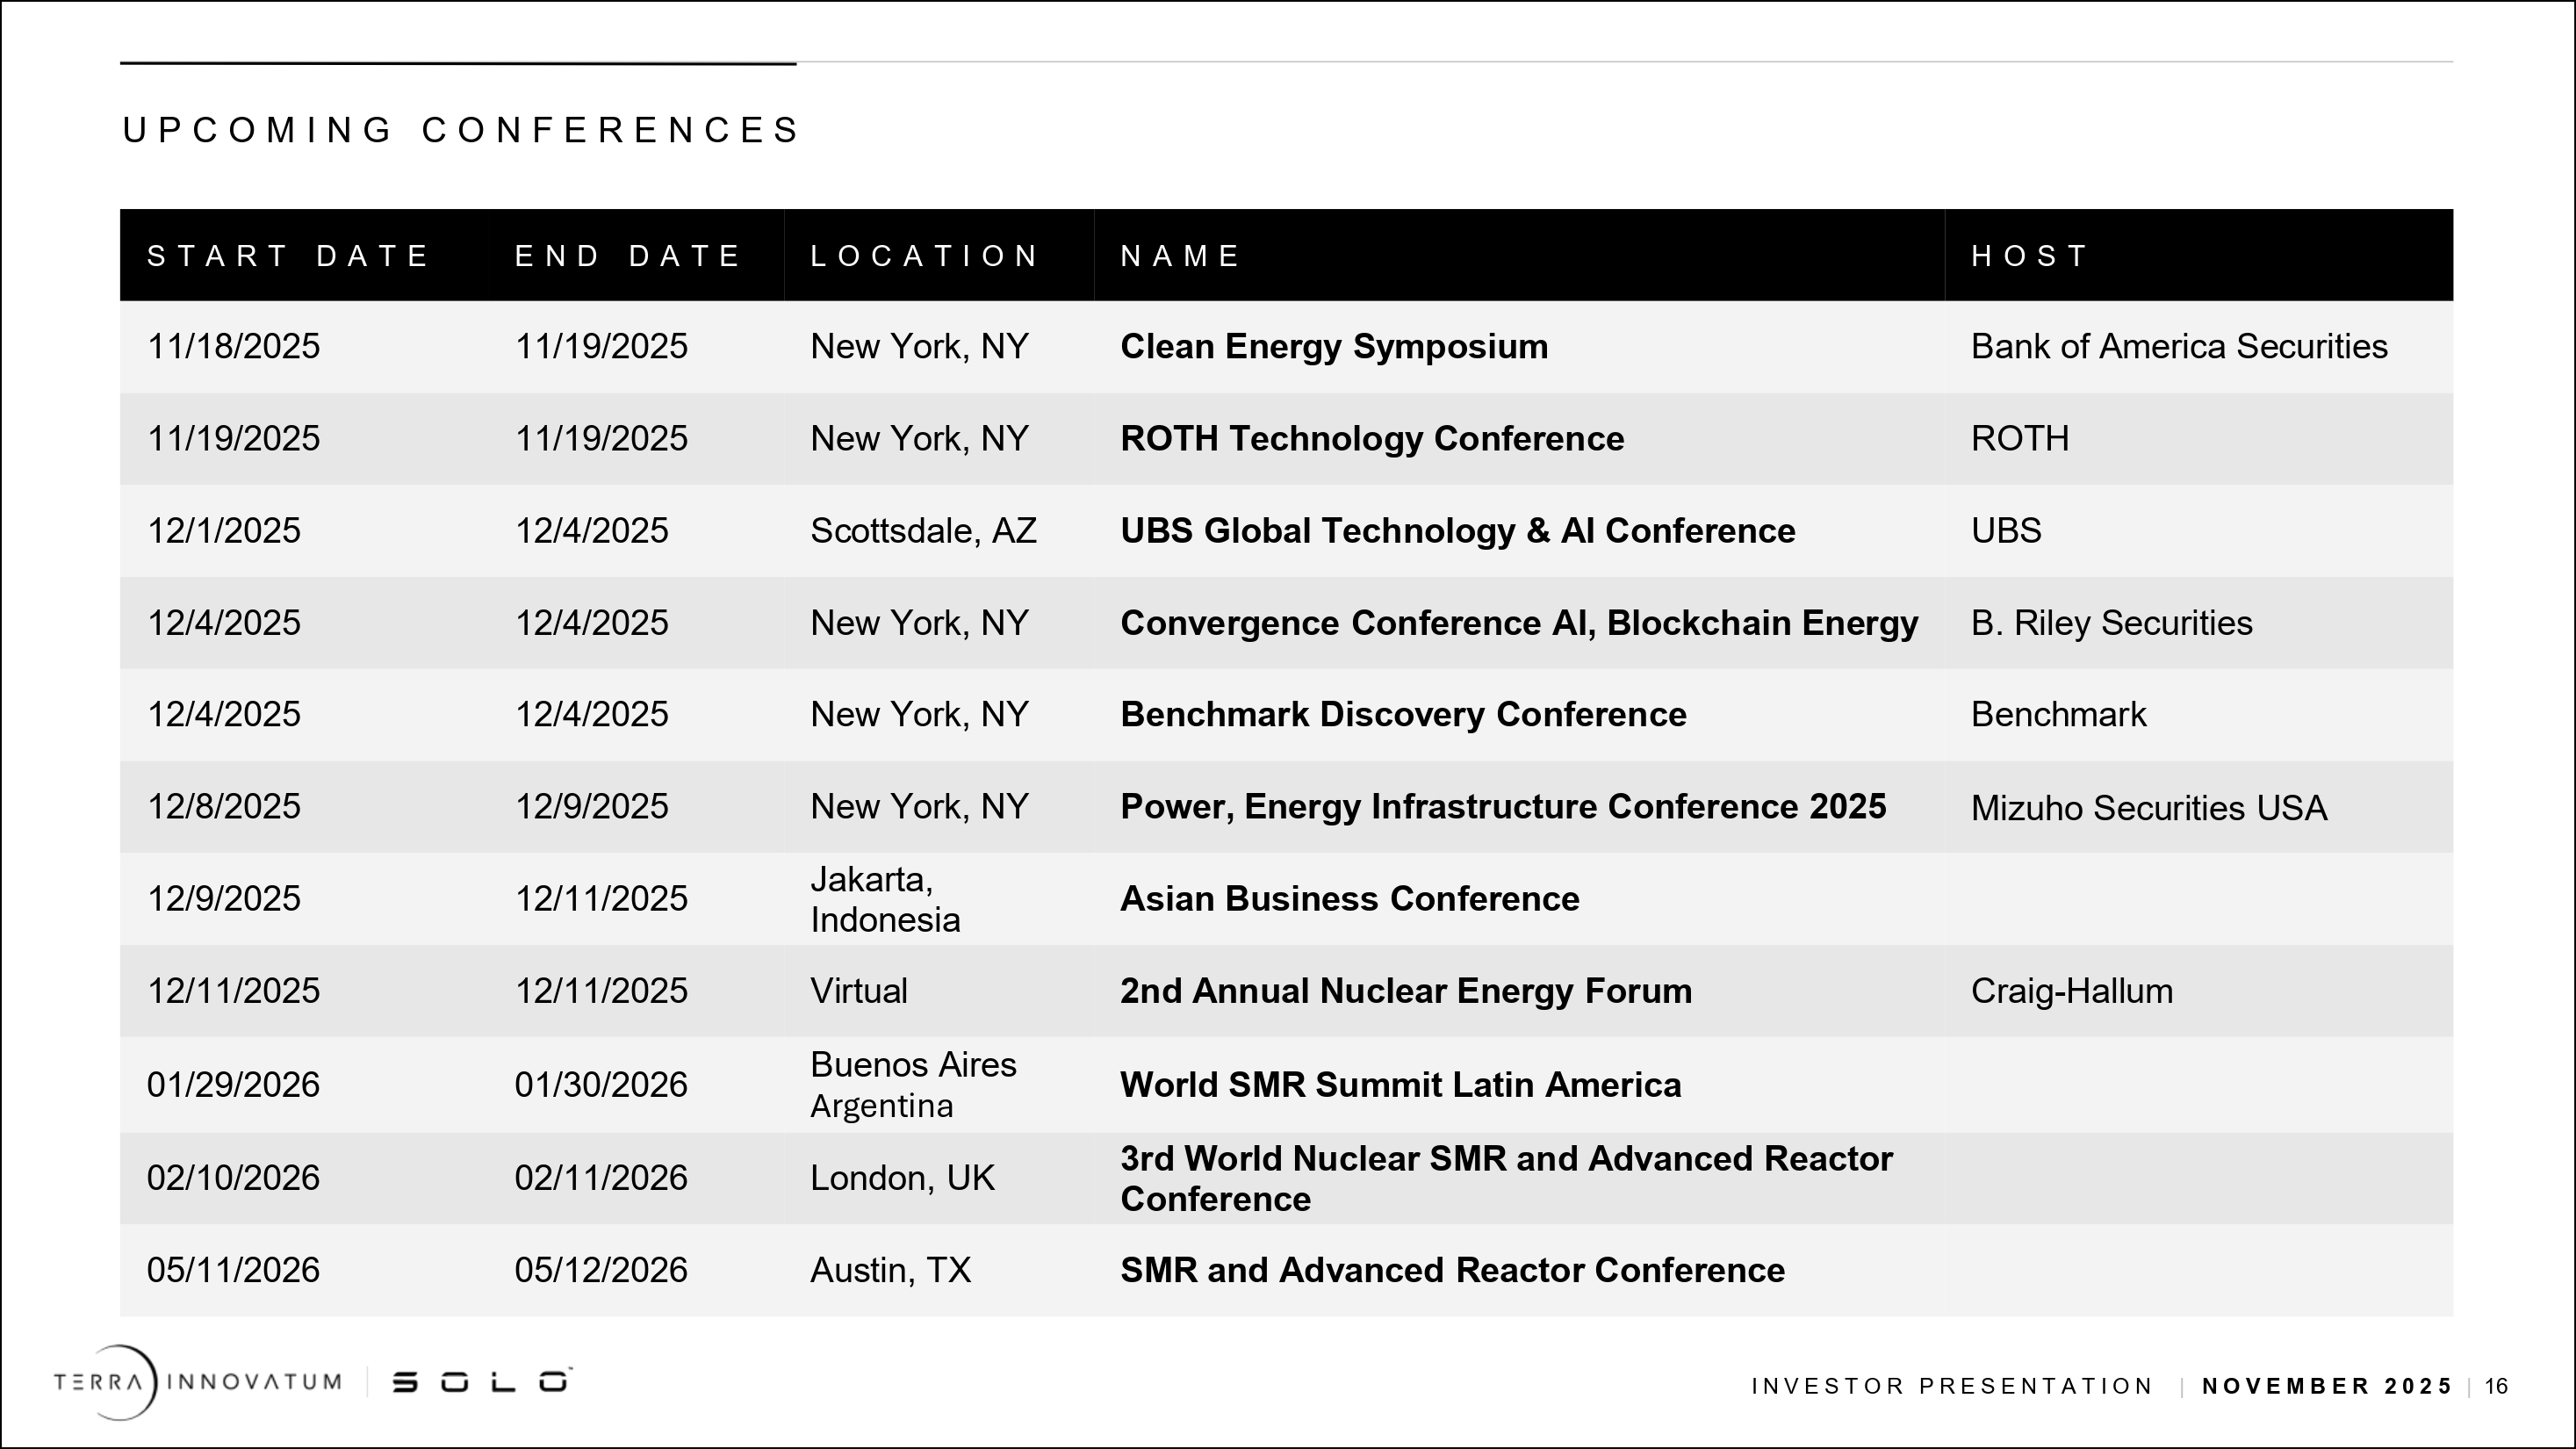Click World SMR Summit Latin America
The width and height of the screenshot is (2576, 1449).
[x=1400, y=1084]
